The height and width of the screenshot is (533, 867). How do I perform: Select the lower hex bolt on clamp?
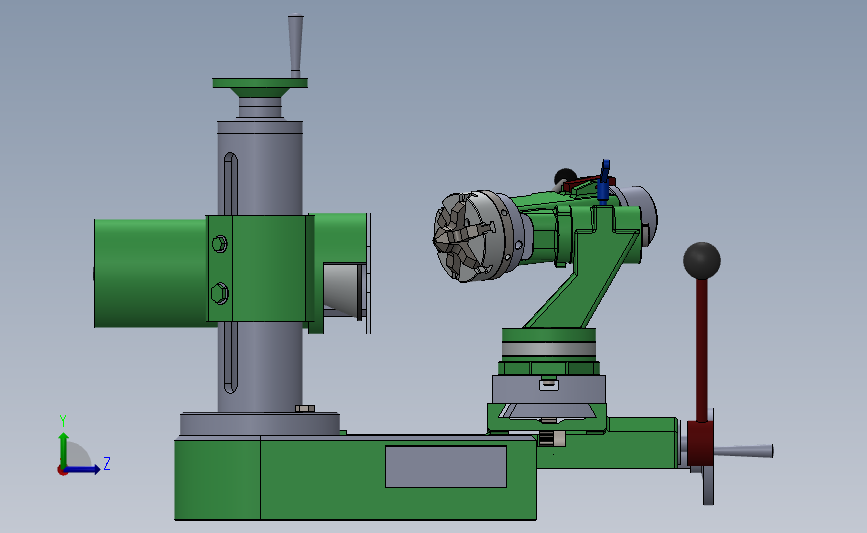coord(220,293)
